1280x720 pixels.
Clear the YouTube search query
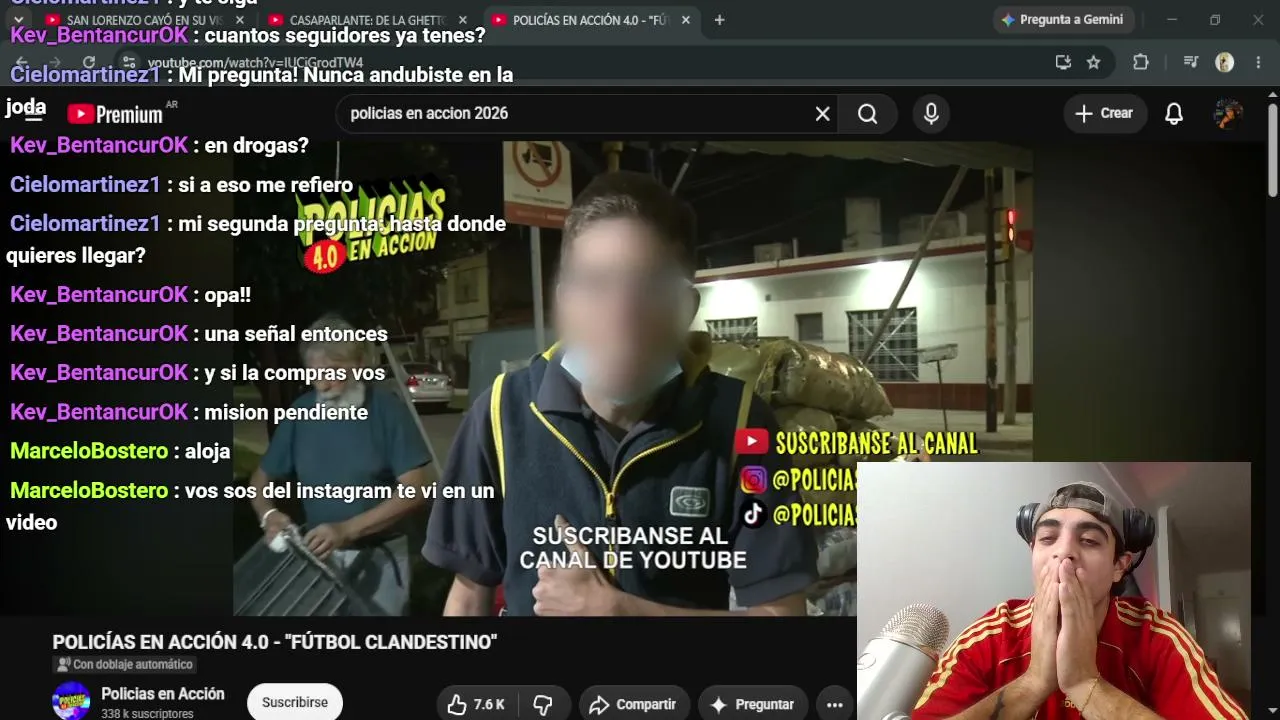coord(822,114)
